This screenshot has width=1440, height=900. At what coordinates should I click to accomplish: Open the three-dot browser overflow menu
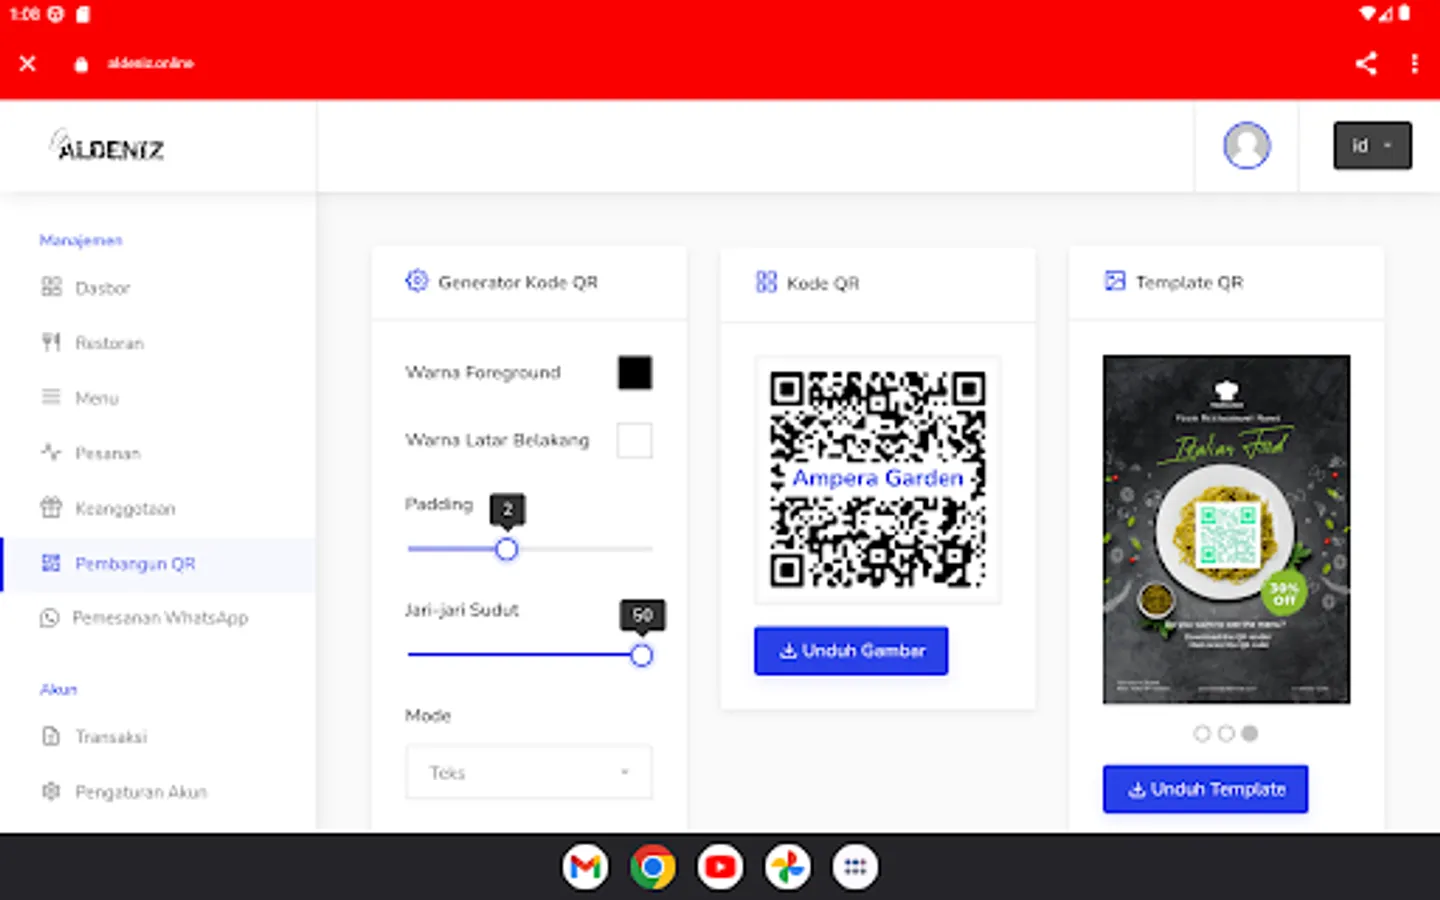[x=1414, y=63]
